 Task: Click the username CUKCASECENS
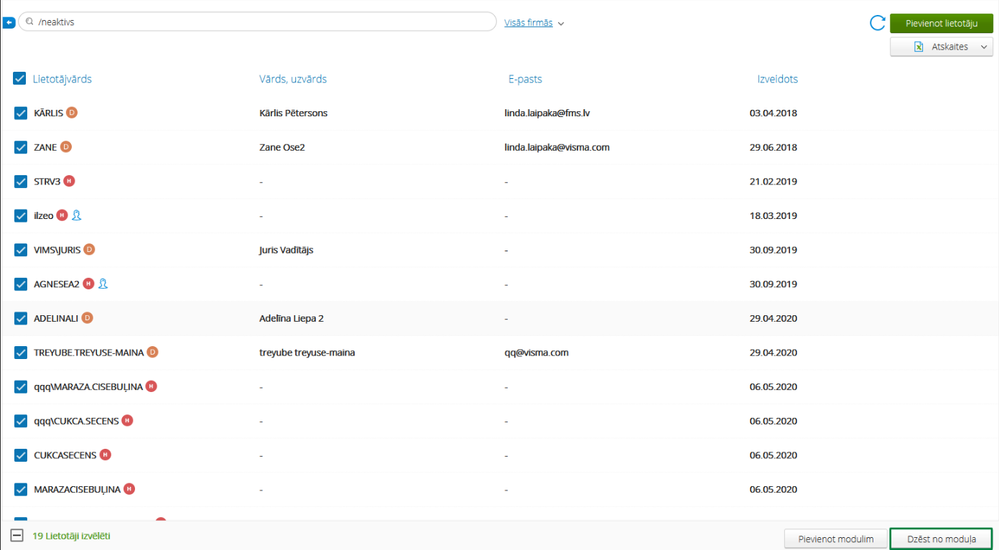(65, 455)
